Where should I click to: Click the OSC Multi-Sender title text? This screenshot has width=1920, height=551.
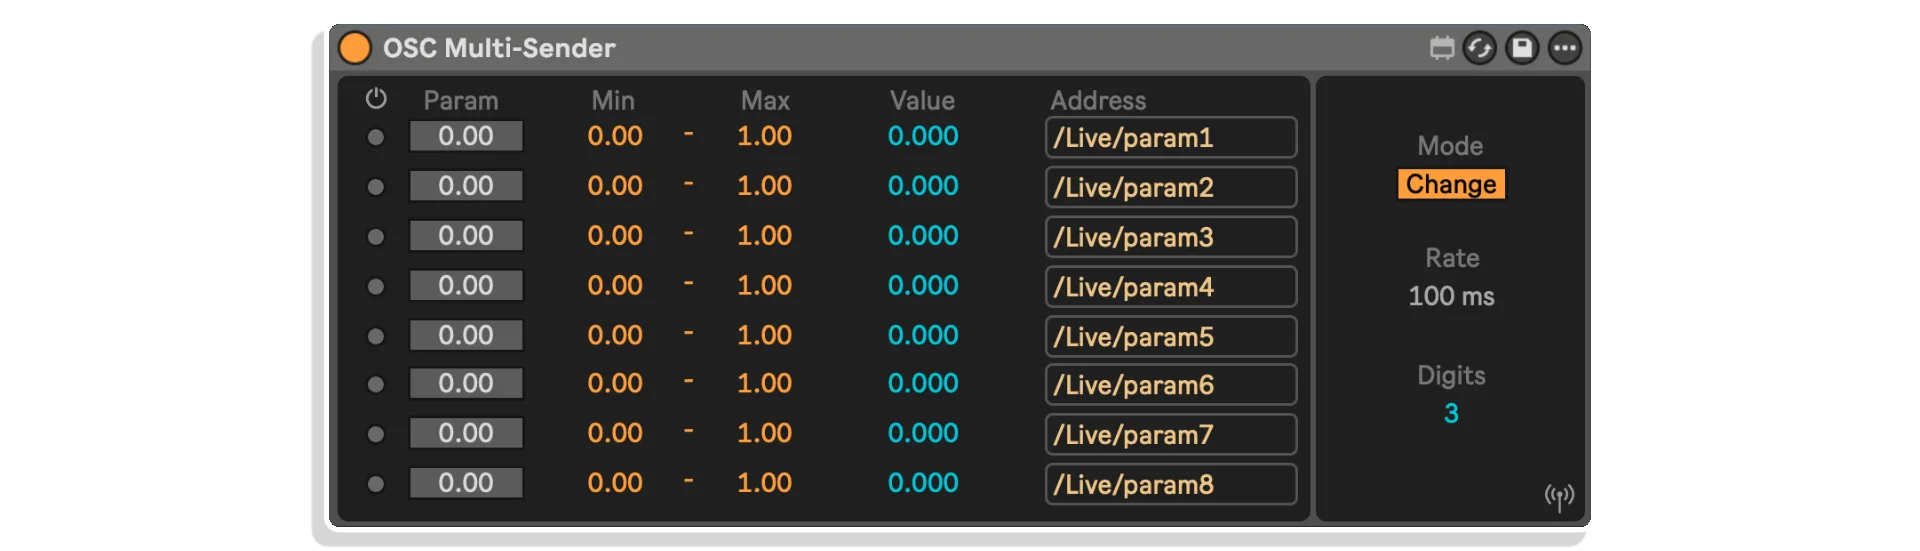tap(499, 48)
